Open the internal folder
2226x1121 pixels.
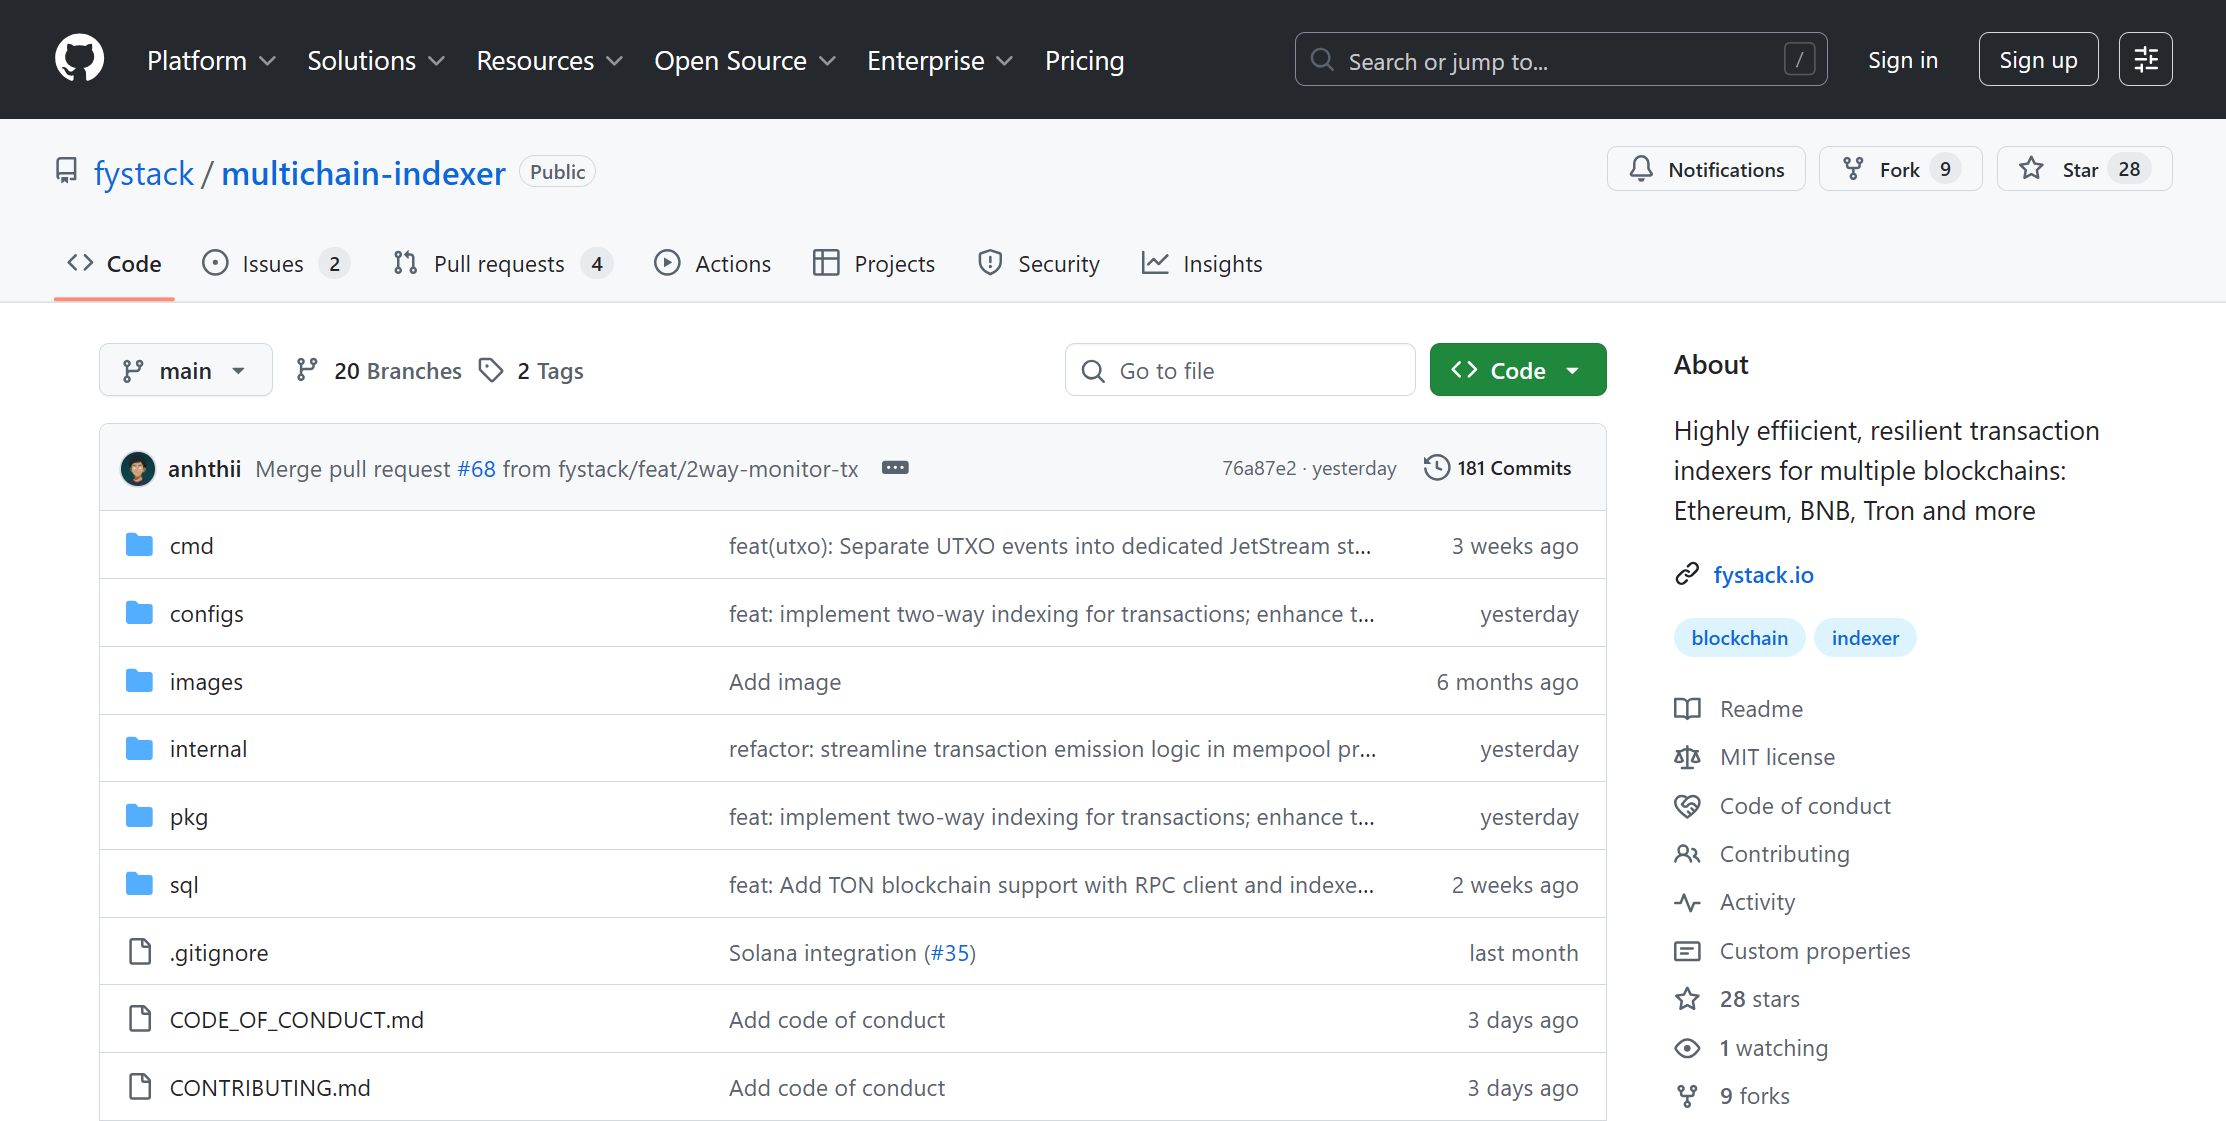click(x=208, y=749)
